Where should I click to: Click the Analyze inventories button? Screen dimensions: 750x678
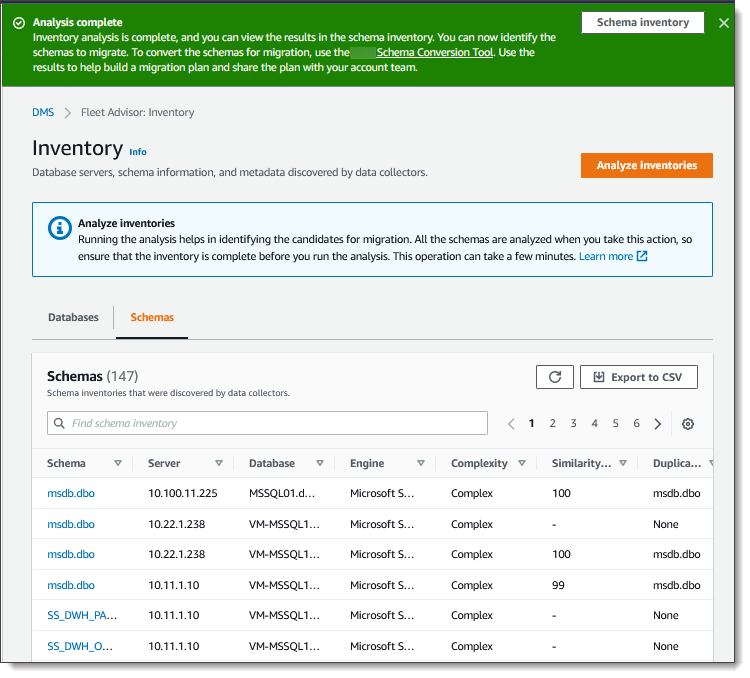(x=646, y=165)
